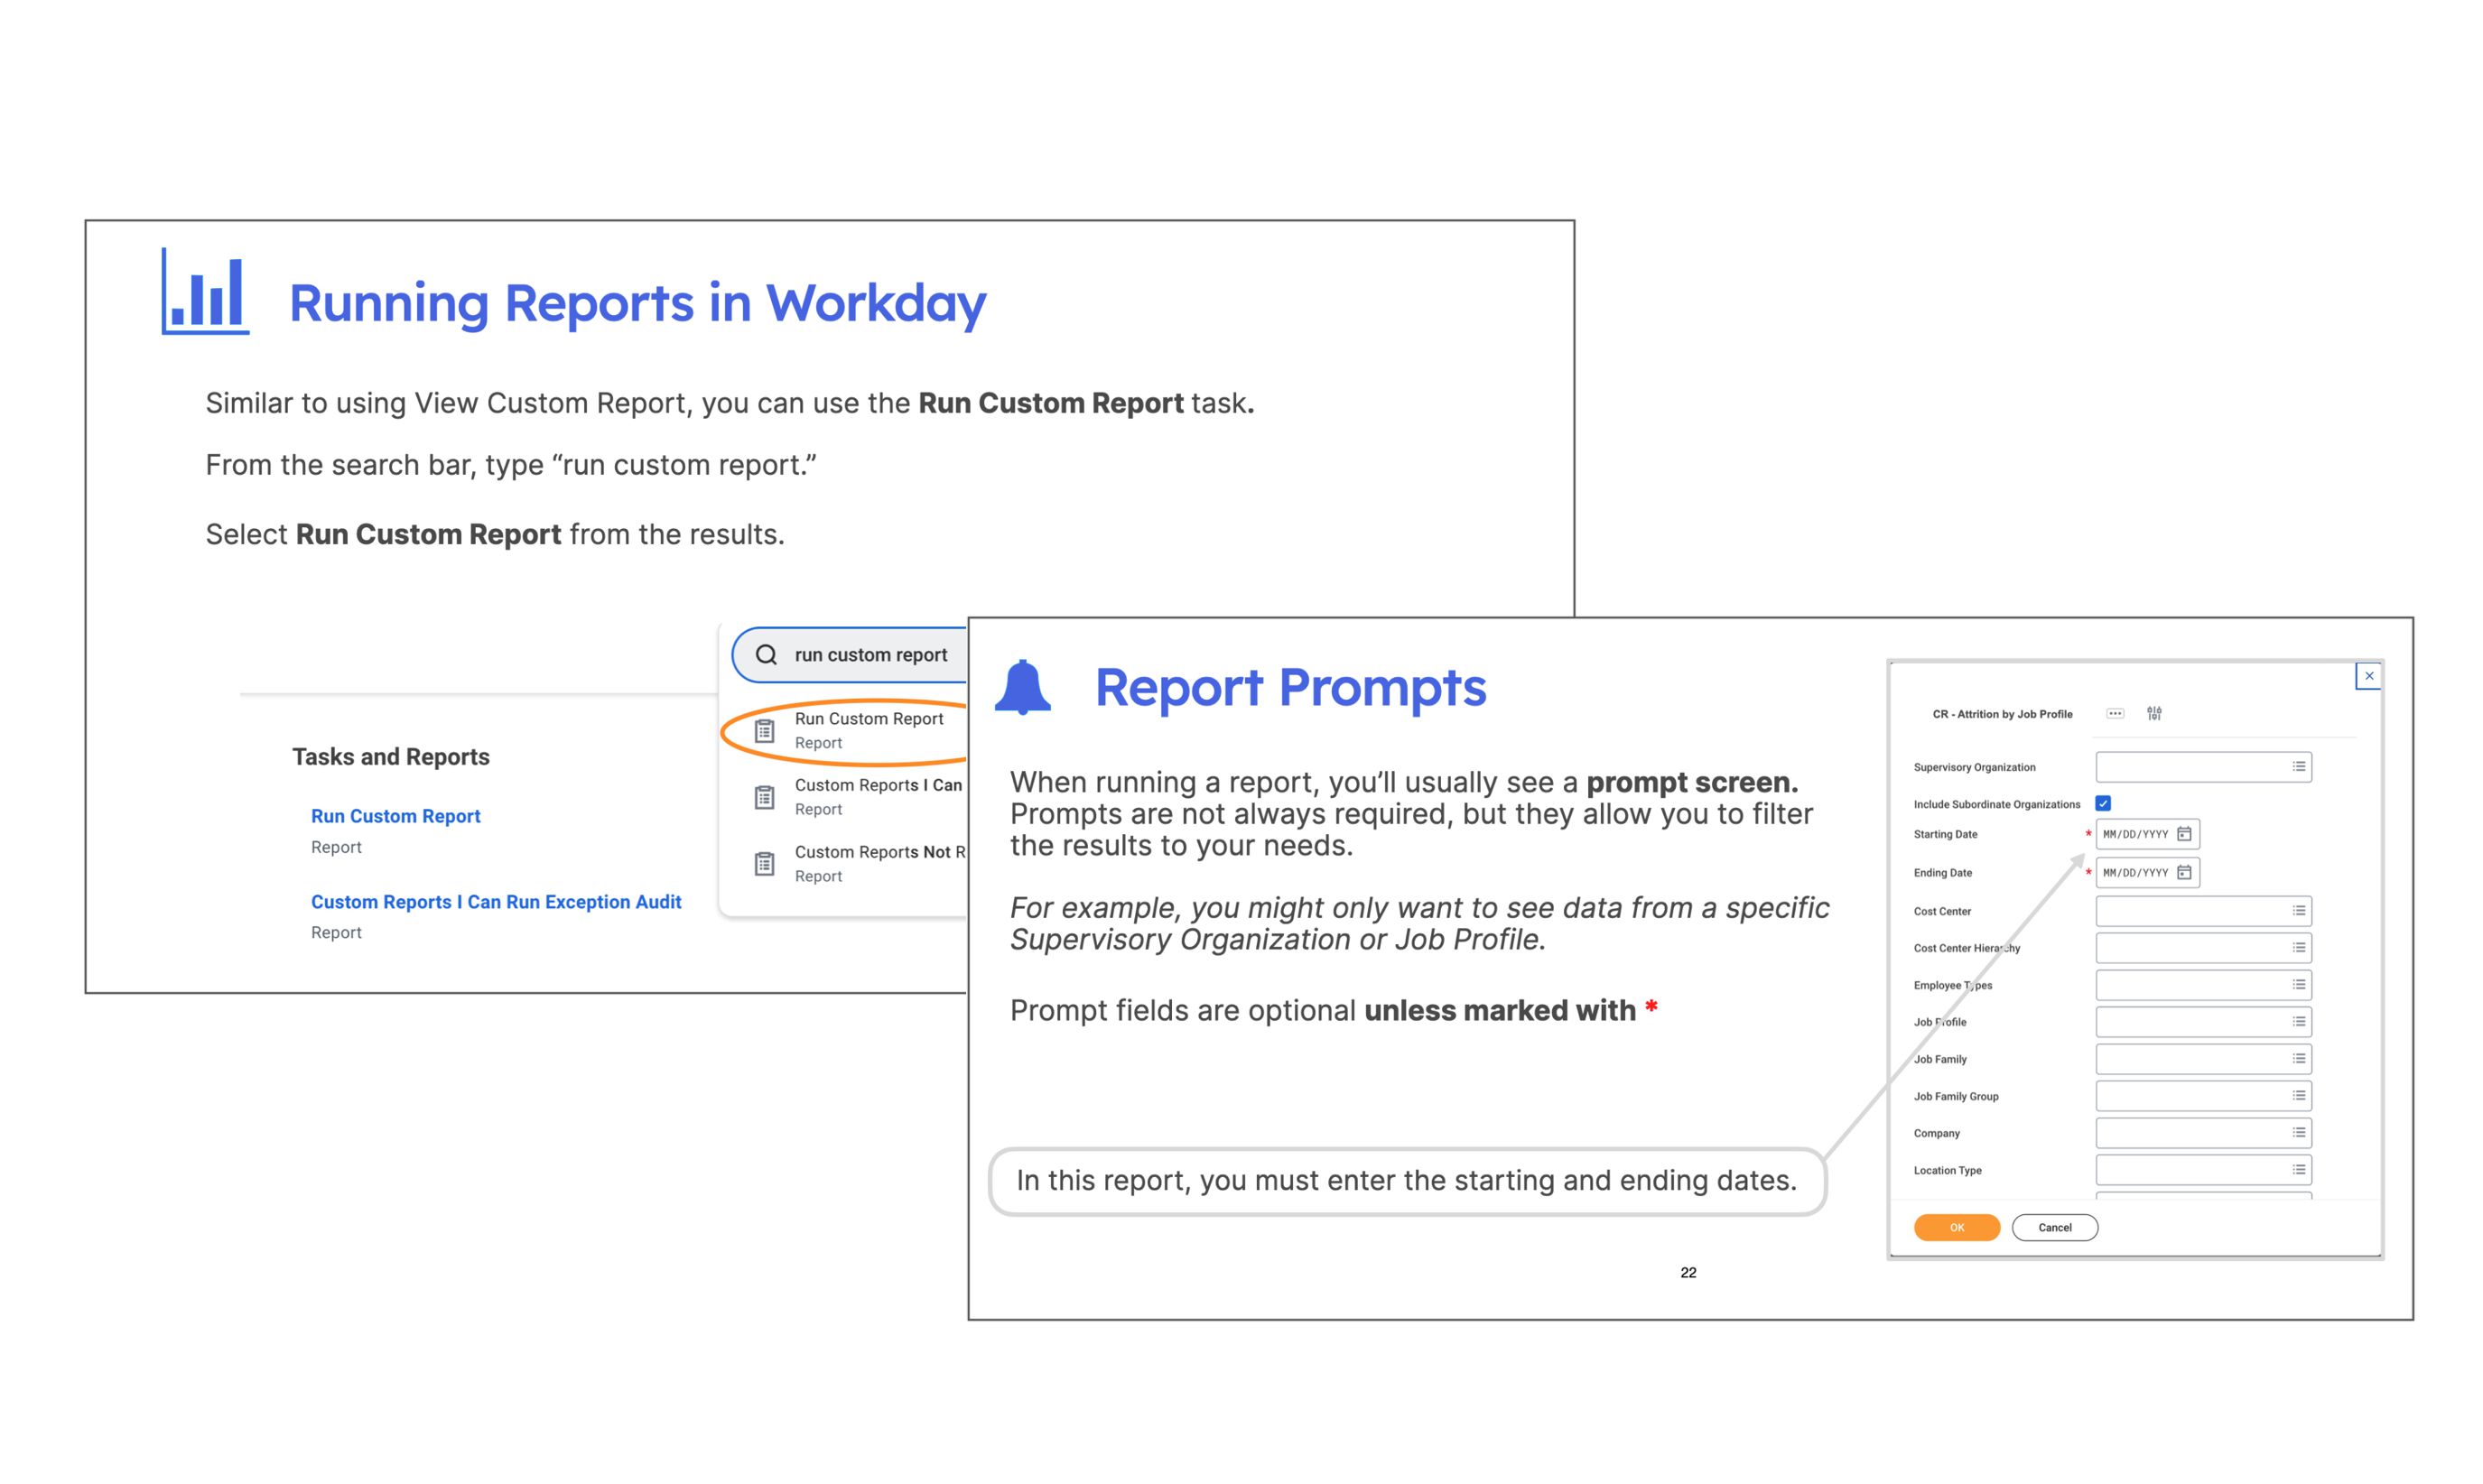Click the Job Family Group label
The height and width of the screenshot is (1484, 2483).
1956,1097
